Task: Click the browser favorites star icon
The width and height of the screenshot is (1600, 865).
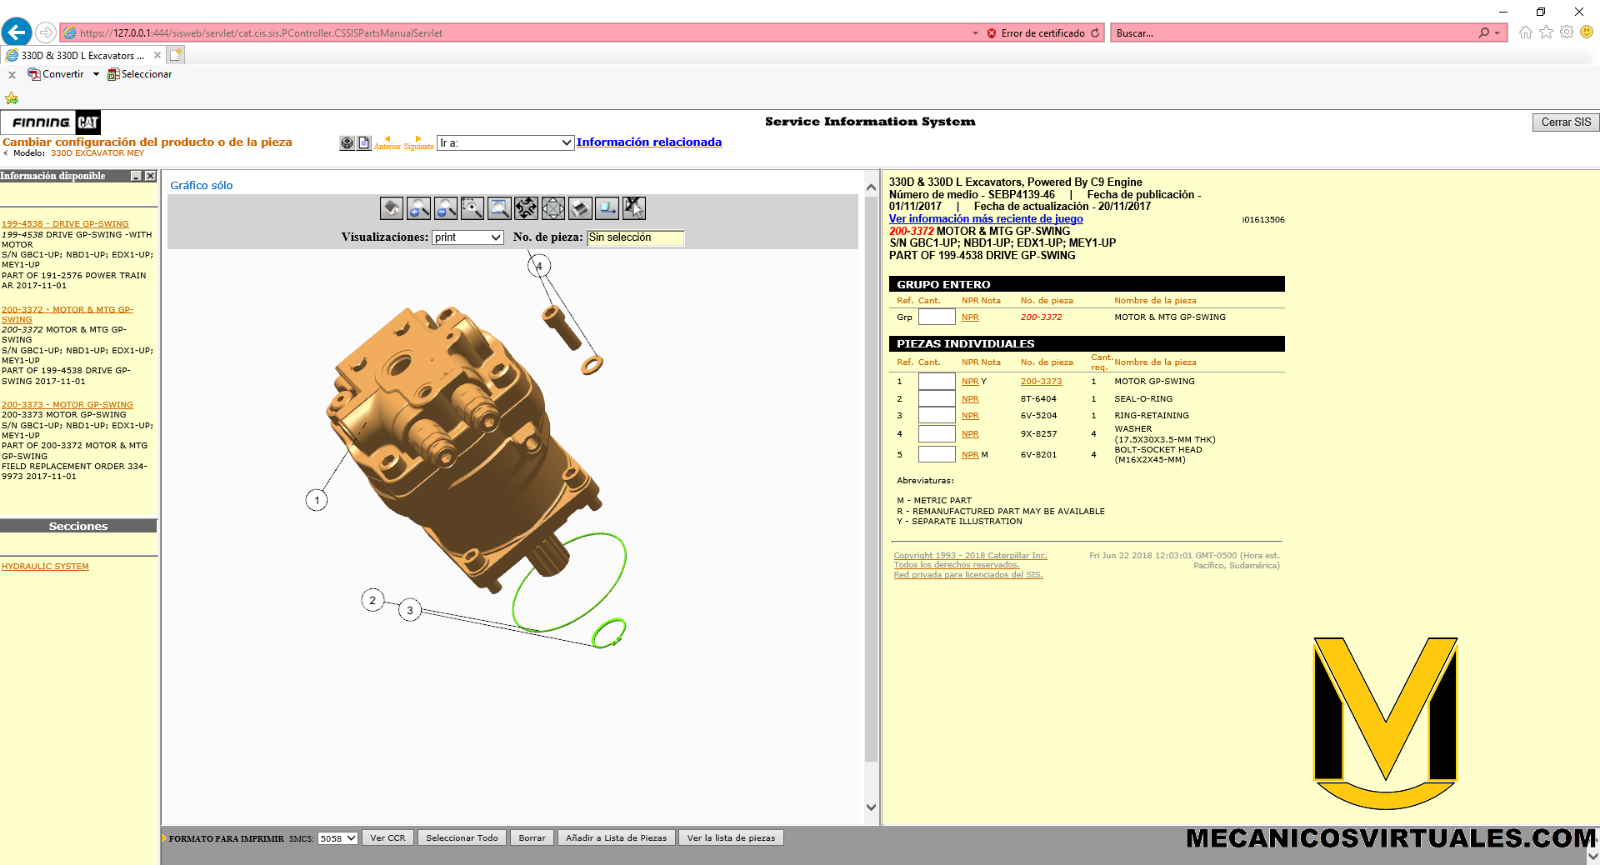Action: [x=1546, y=32]
